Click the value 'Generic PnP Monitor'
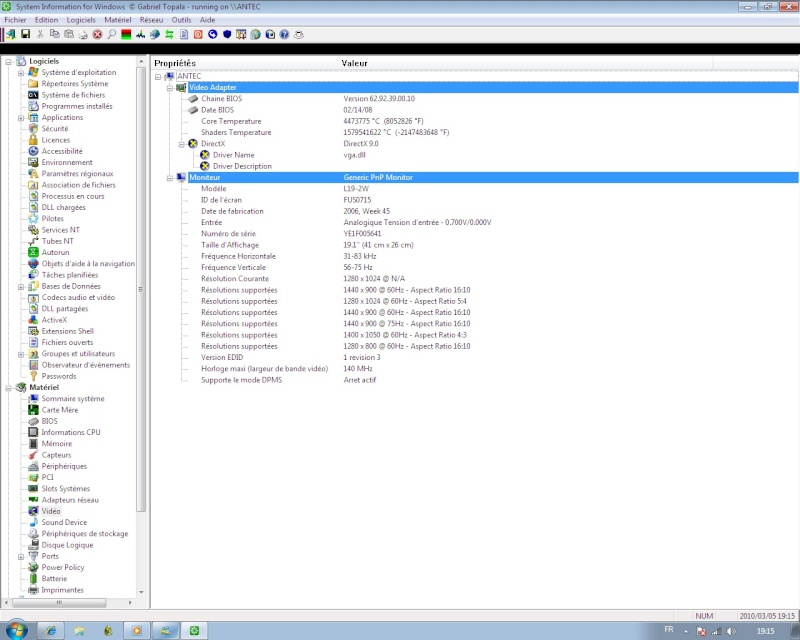 378,178
